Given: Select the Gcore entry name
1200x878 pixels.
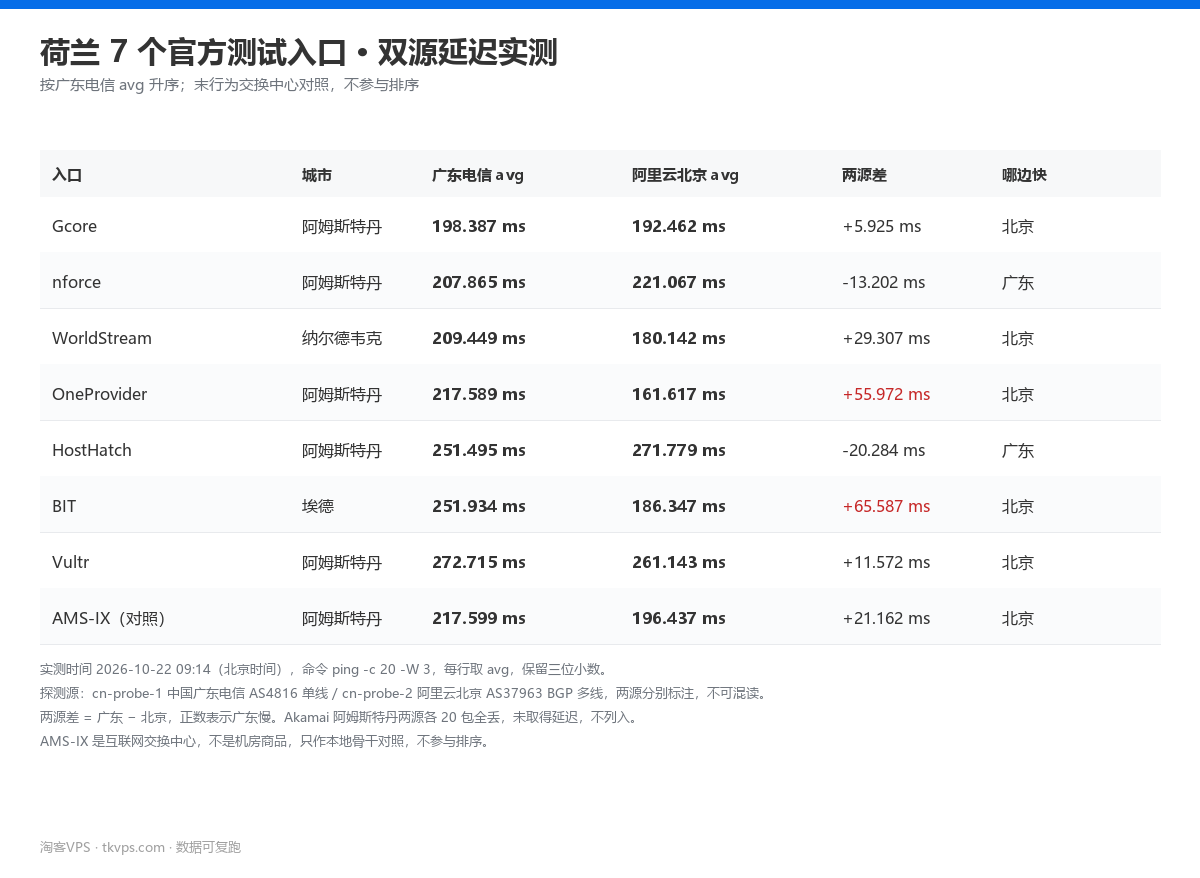Looking at the screenshot, I should click(x=74, y=226).
